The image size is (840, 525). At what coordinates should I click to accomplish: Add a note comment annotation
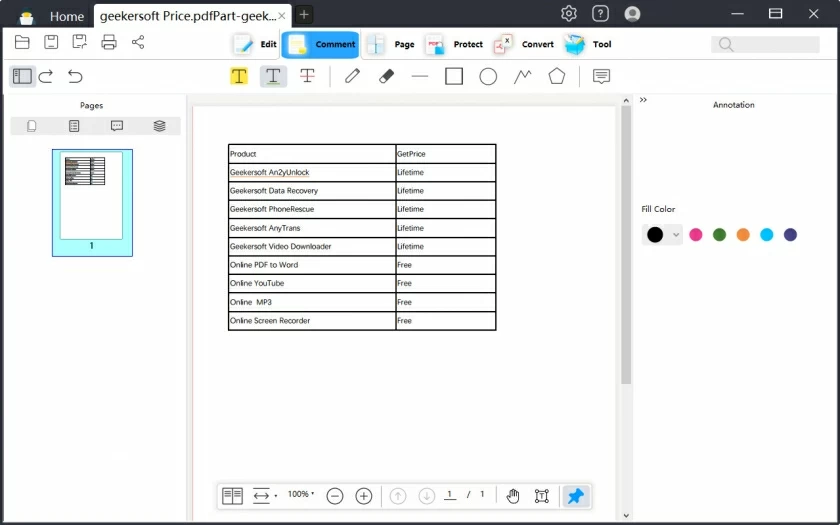pyautogui.click(x=601, y=76)
